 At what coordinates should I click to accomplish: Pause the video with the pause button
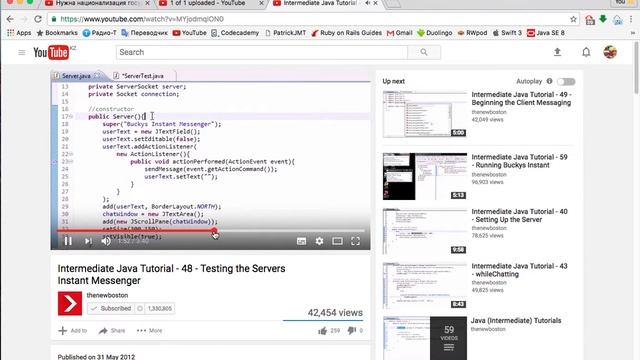(x=68, y=241)
